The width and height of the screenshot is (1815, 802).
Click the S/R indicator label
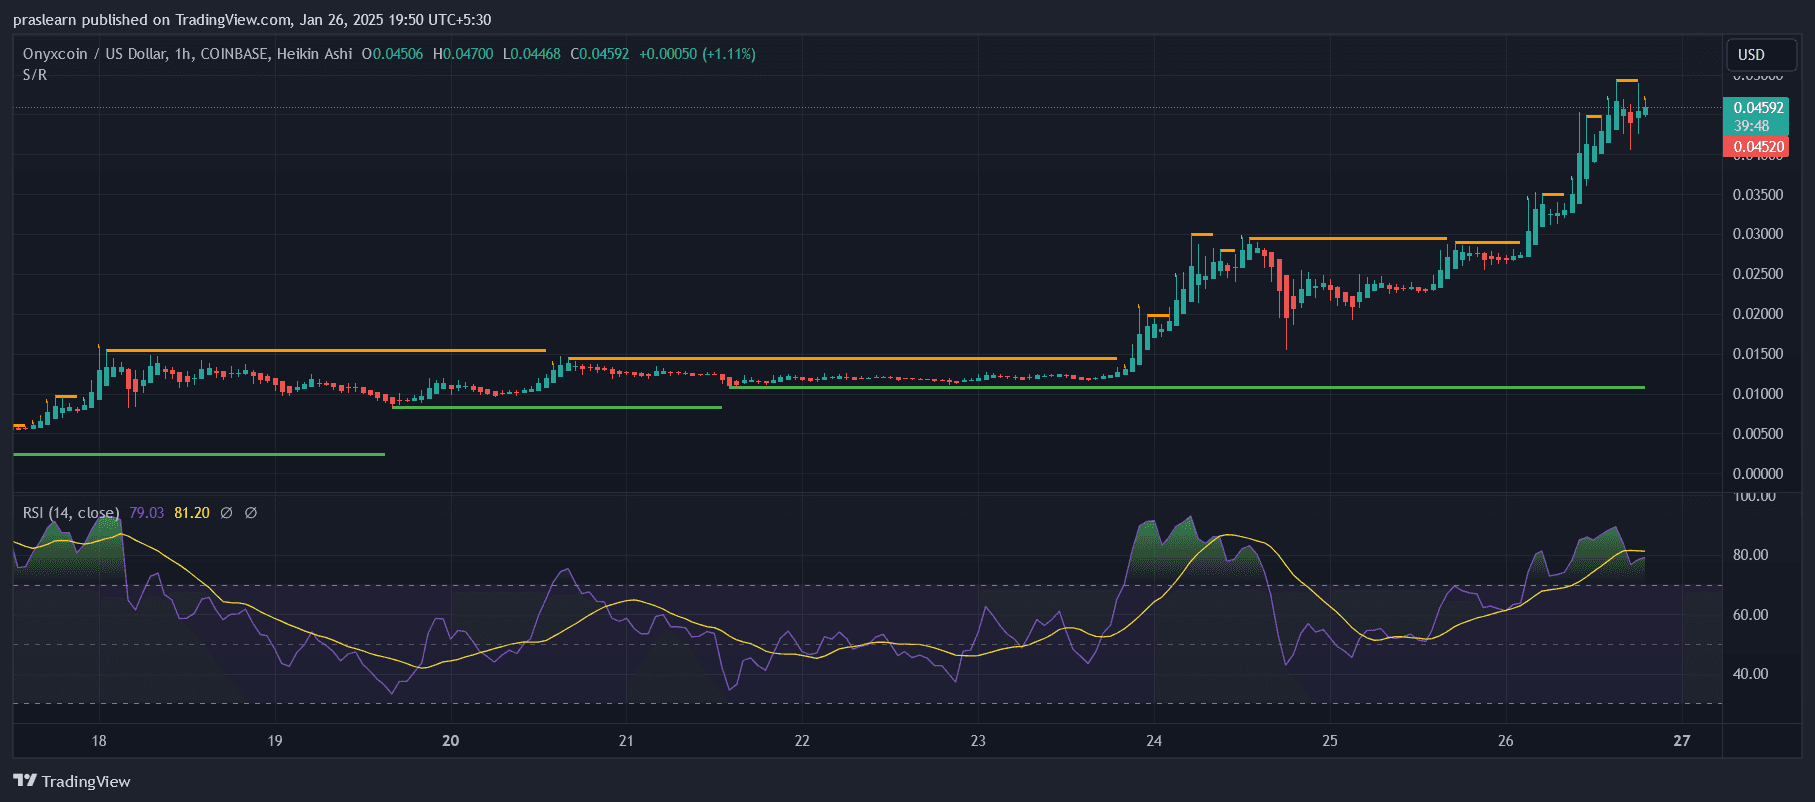click(x=35, y=75)
